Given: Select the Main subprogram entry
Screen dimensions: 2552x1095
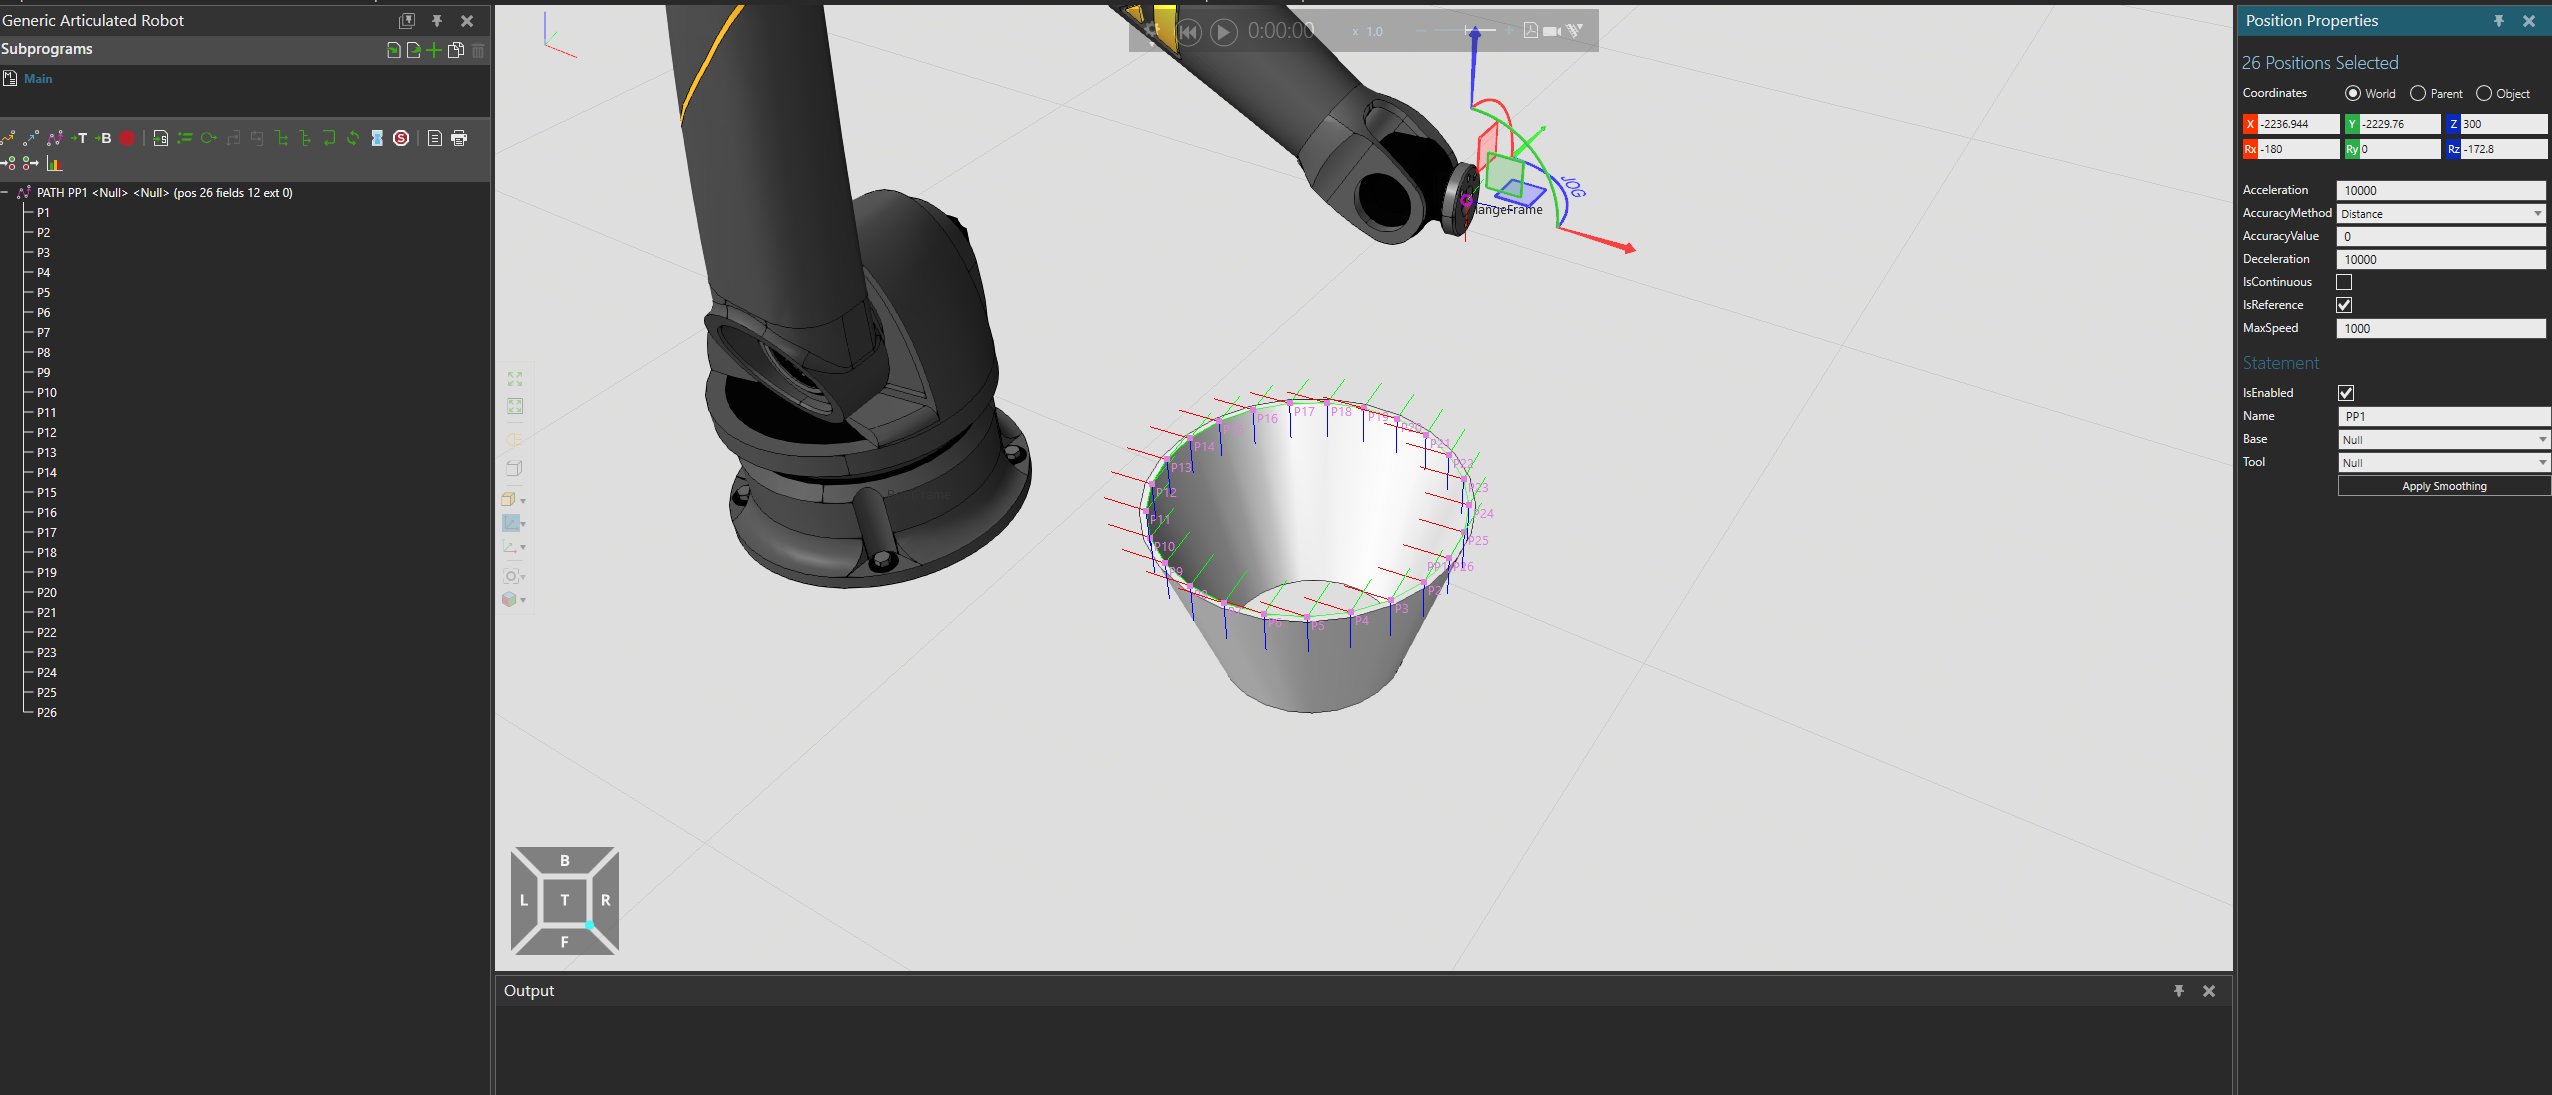Looking at the screenshot, I should click(x=38, y=79).
